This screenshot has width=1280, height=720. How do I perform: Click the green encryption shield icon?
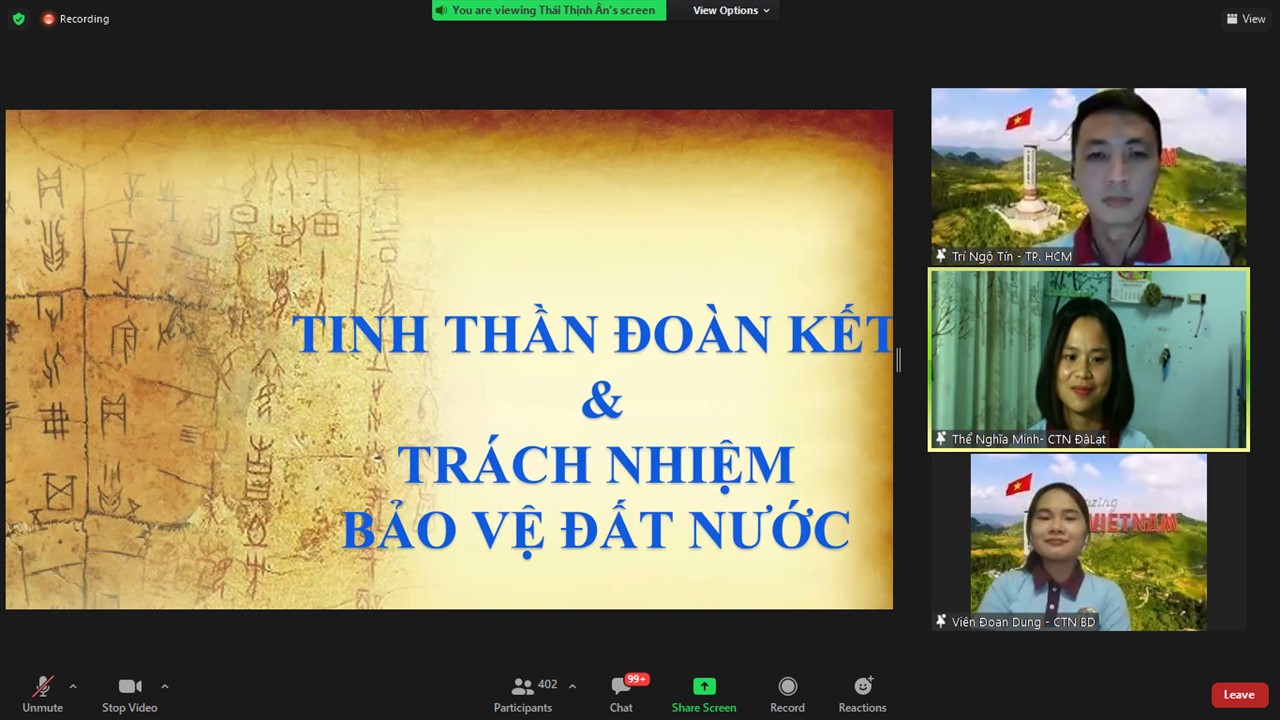pos(18,18)
